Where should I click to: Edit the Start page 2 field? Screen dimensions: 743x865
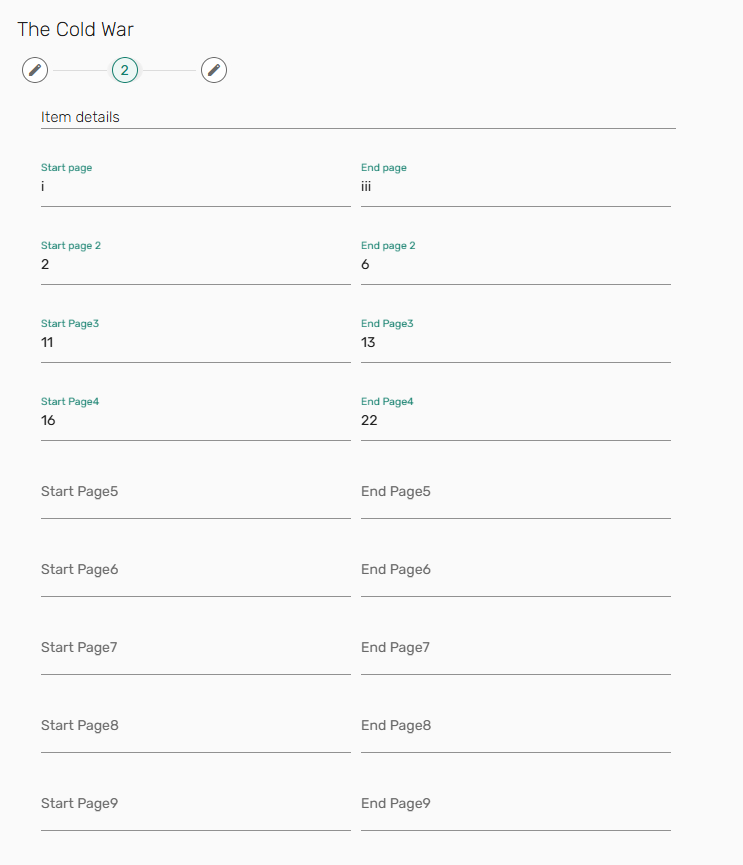(195, 265)
